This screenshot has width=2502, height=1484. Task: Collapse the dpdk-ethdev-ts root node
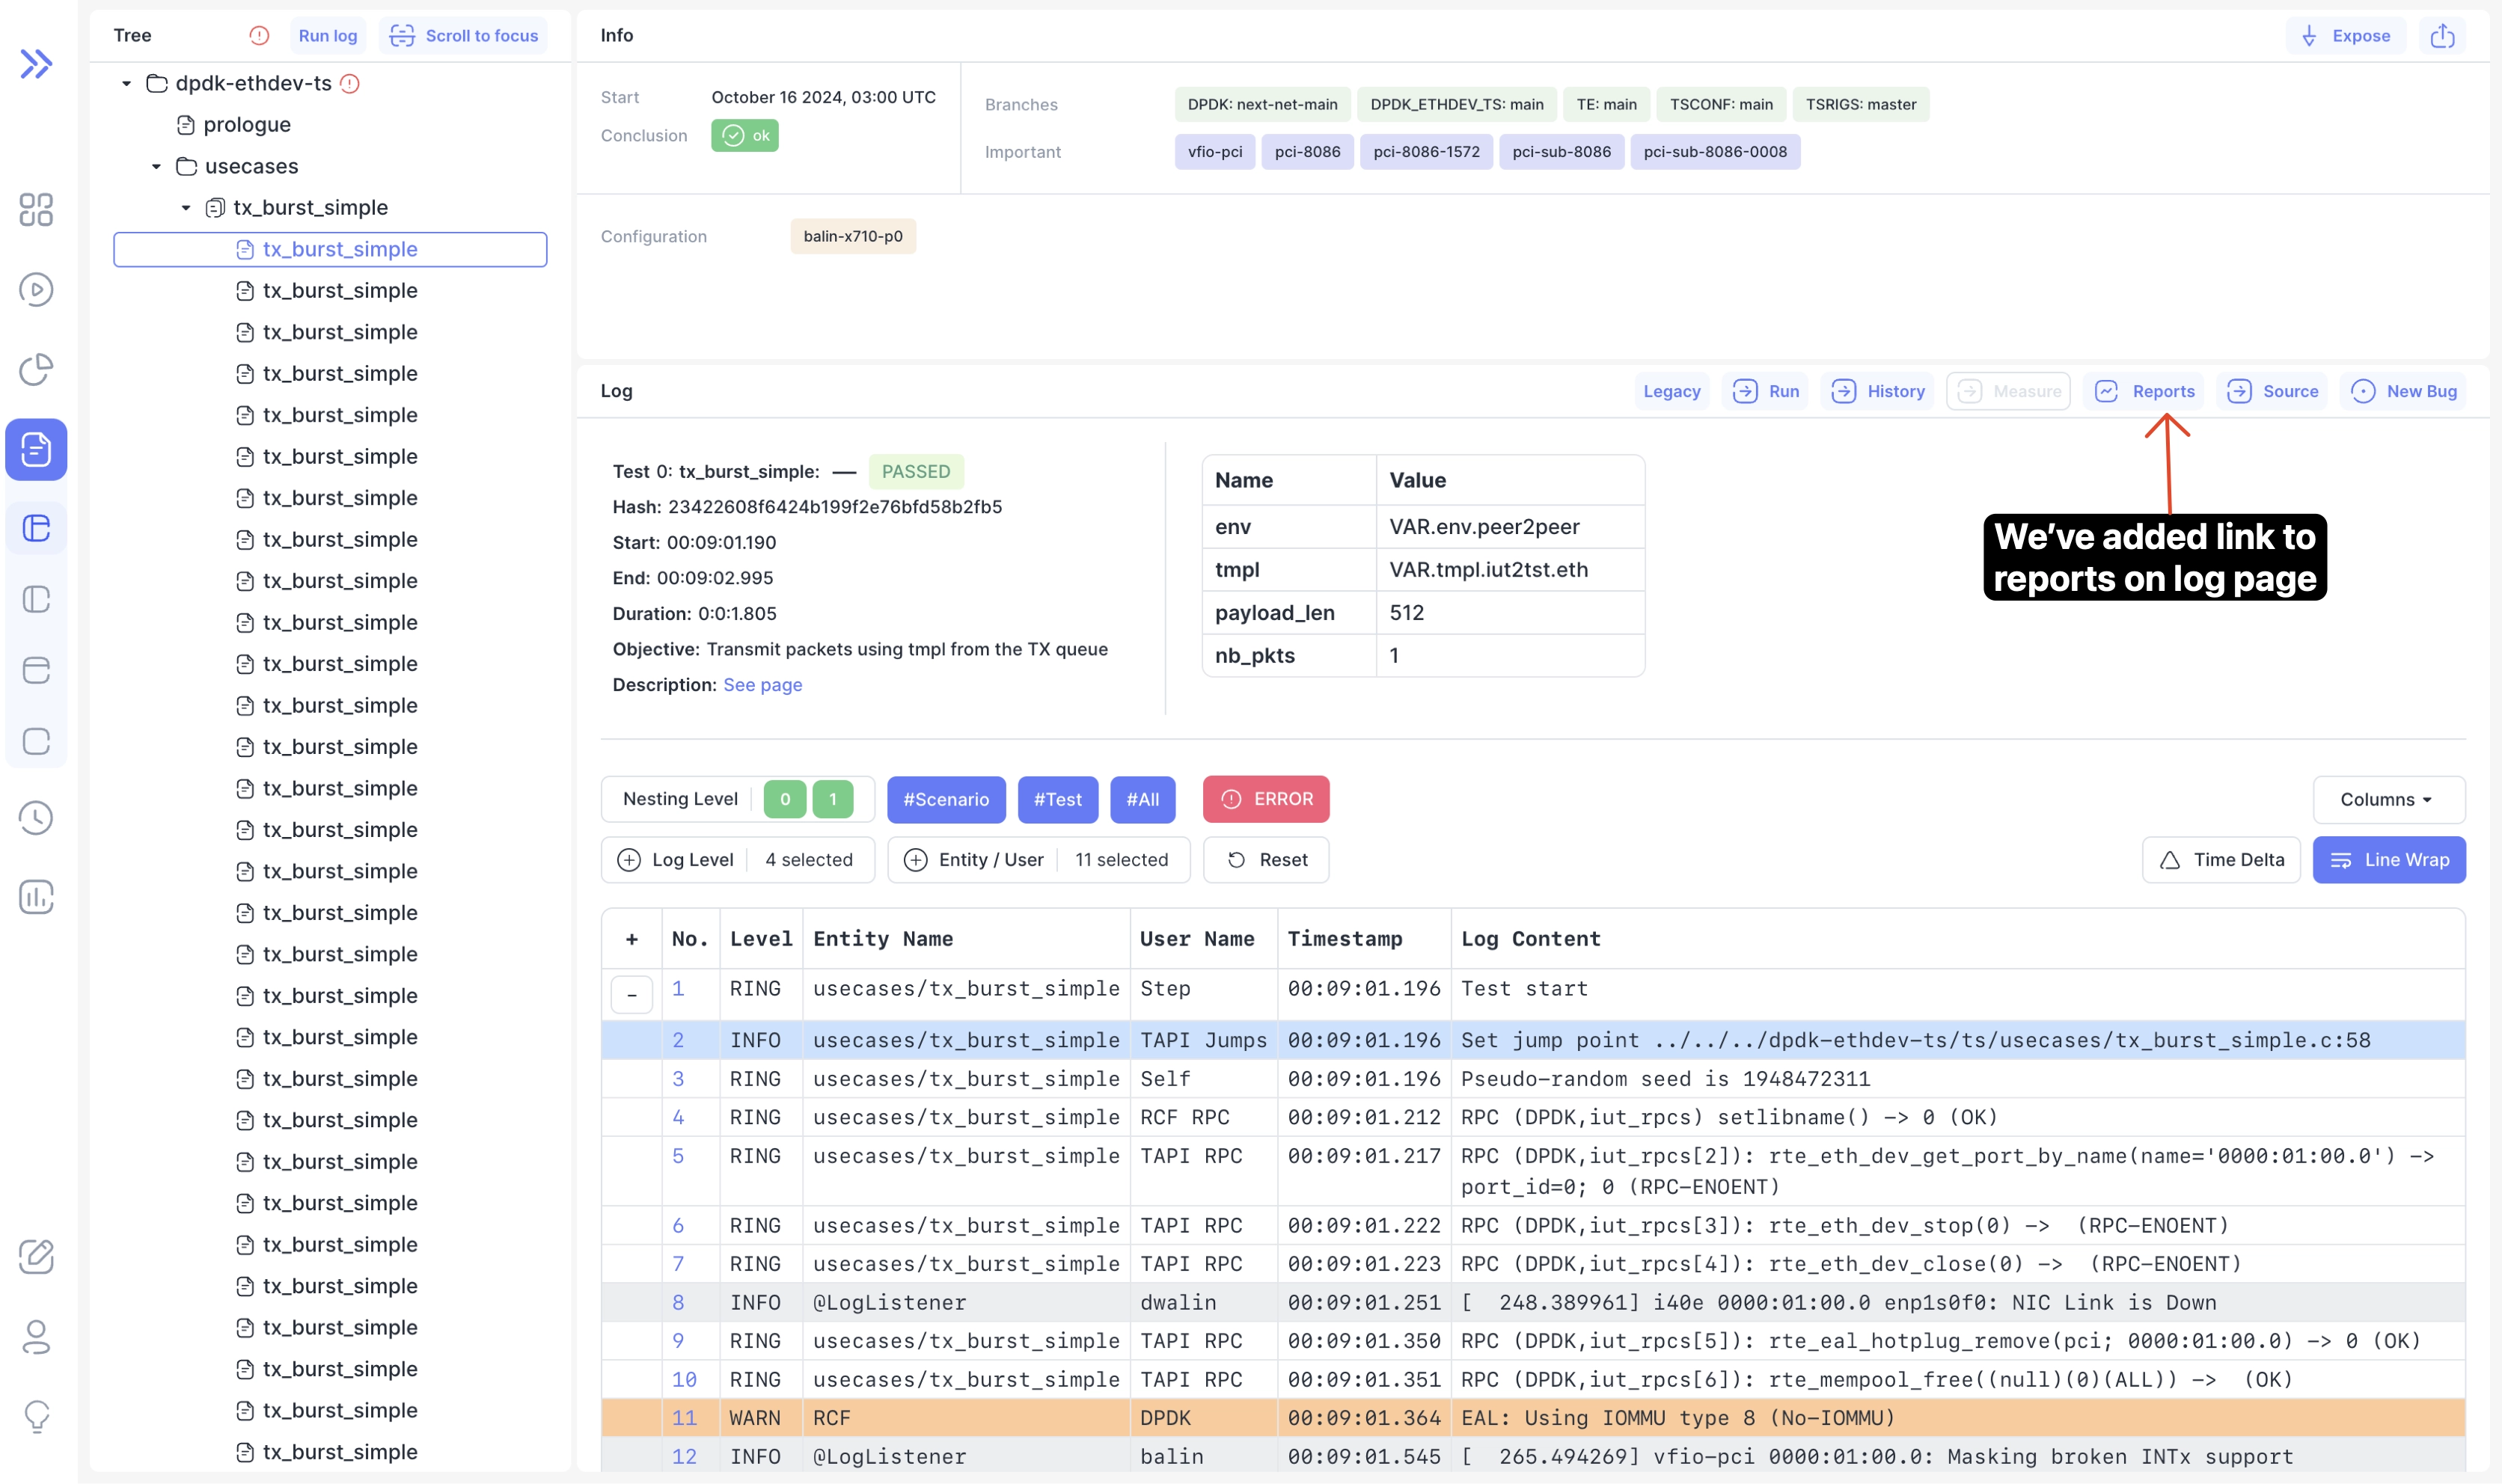point(126,84)
